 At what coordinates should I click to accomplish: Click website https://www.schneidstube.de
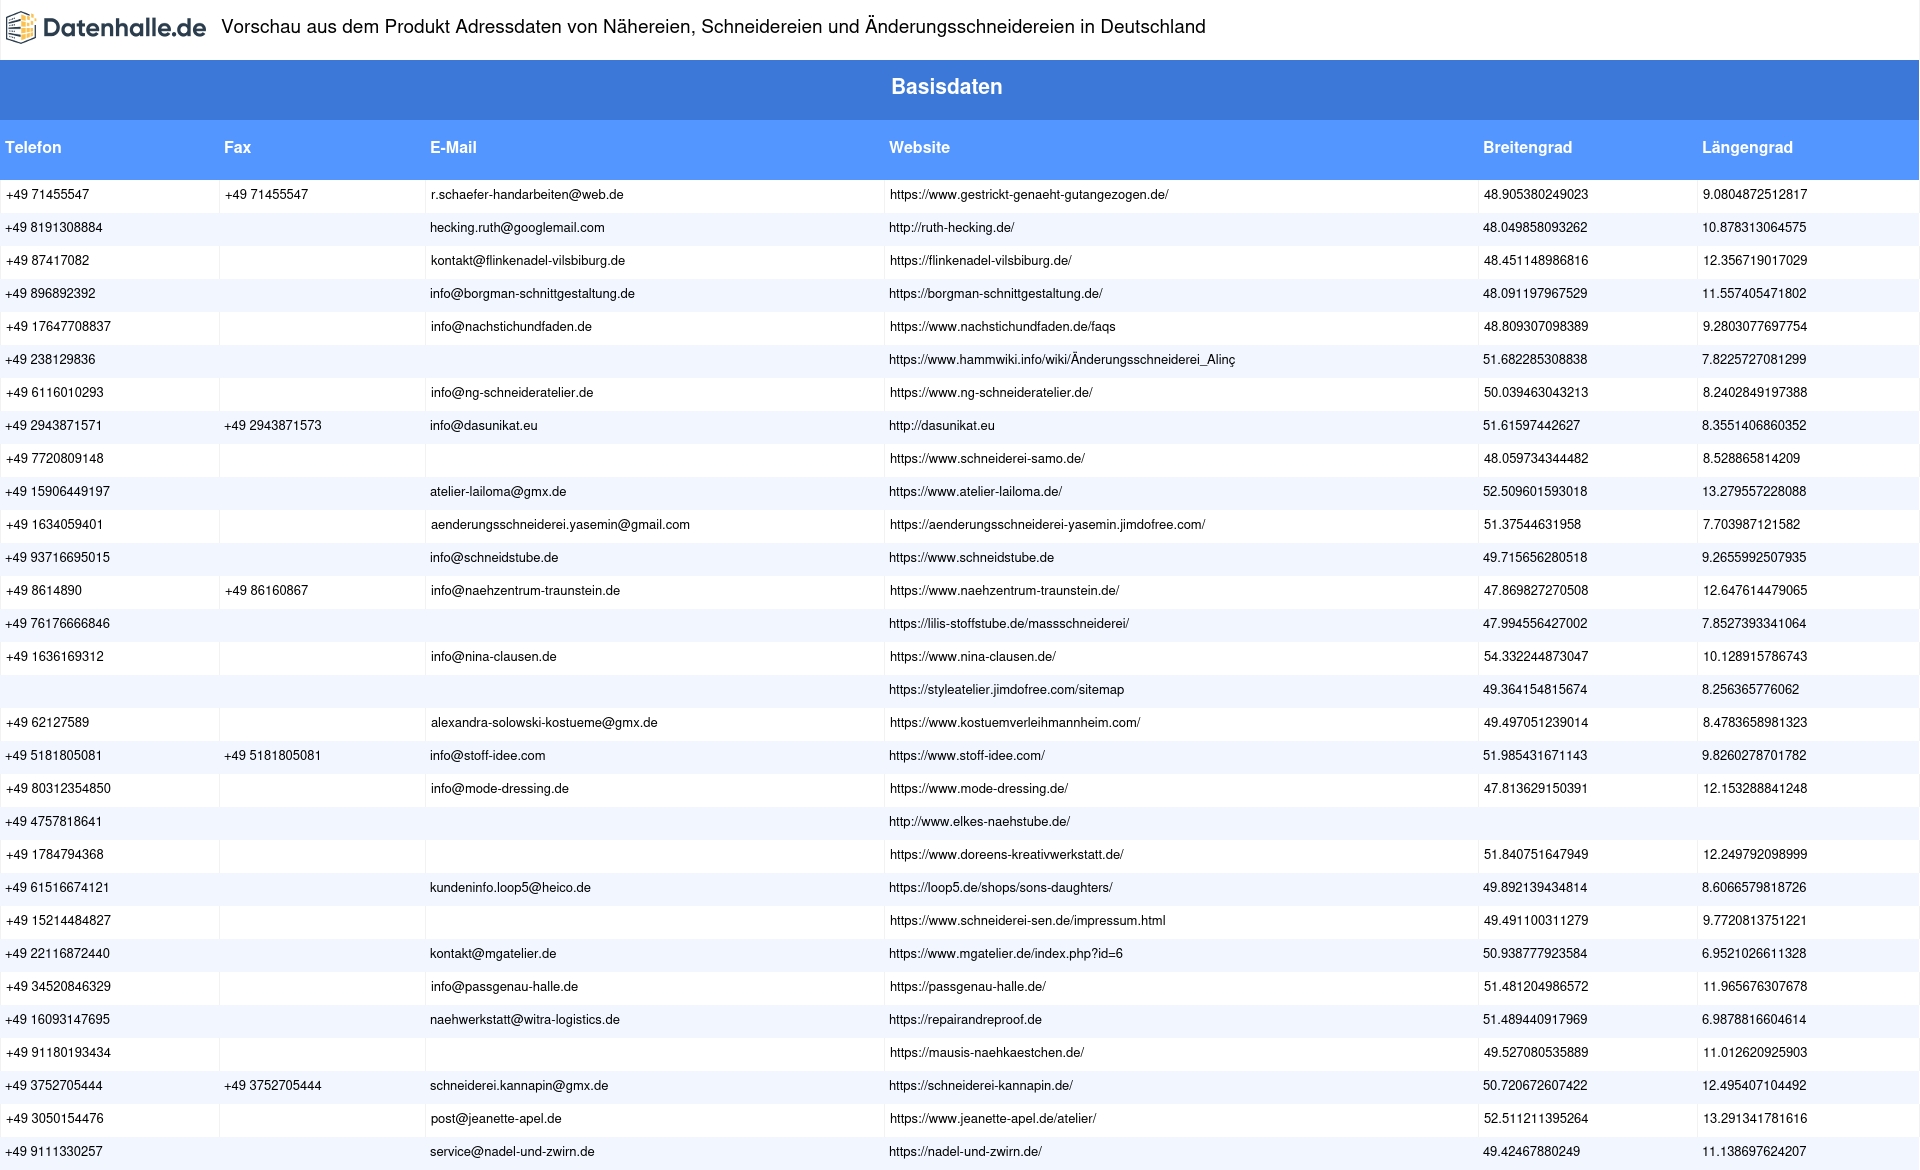pos(971,558)
